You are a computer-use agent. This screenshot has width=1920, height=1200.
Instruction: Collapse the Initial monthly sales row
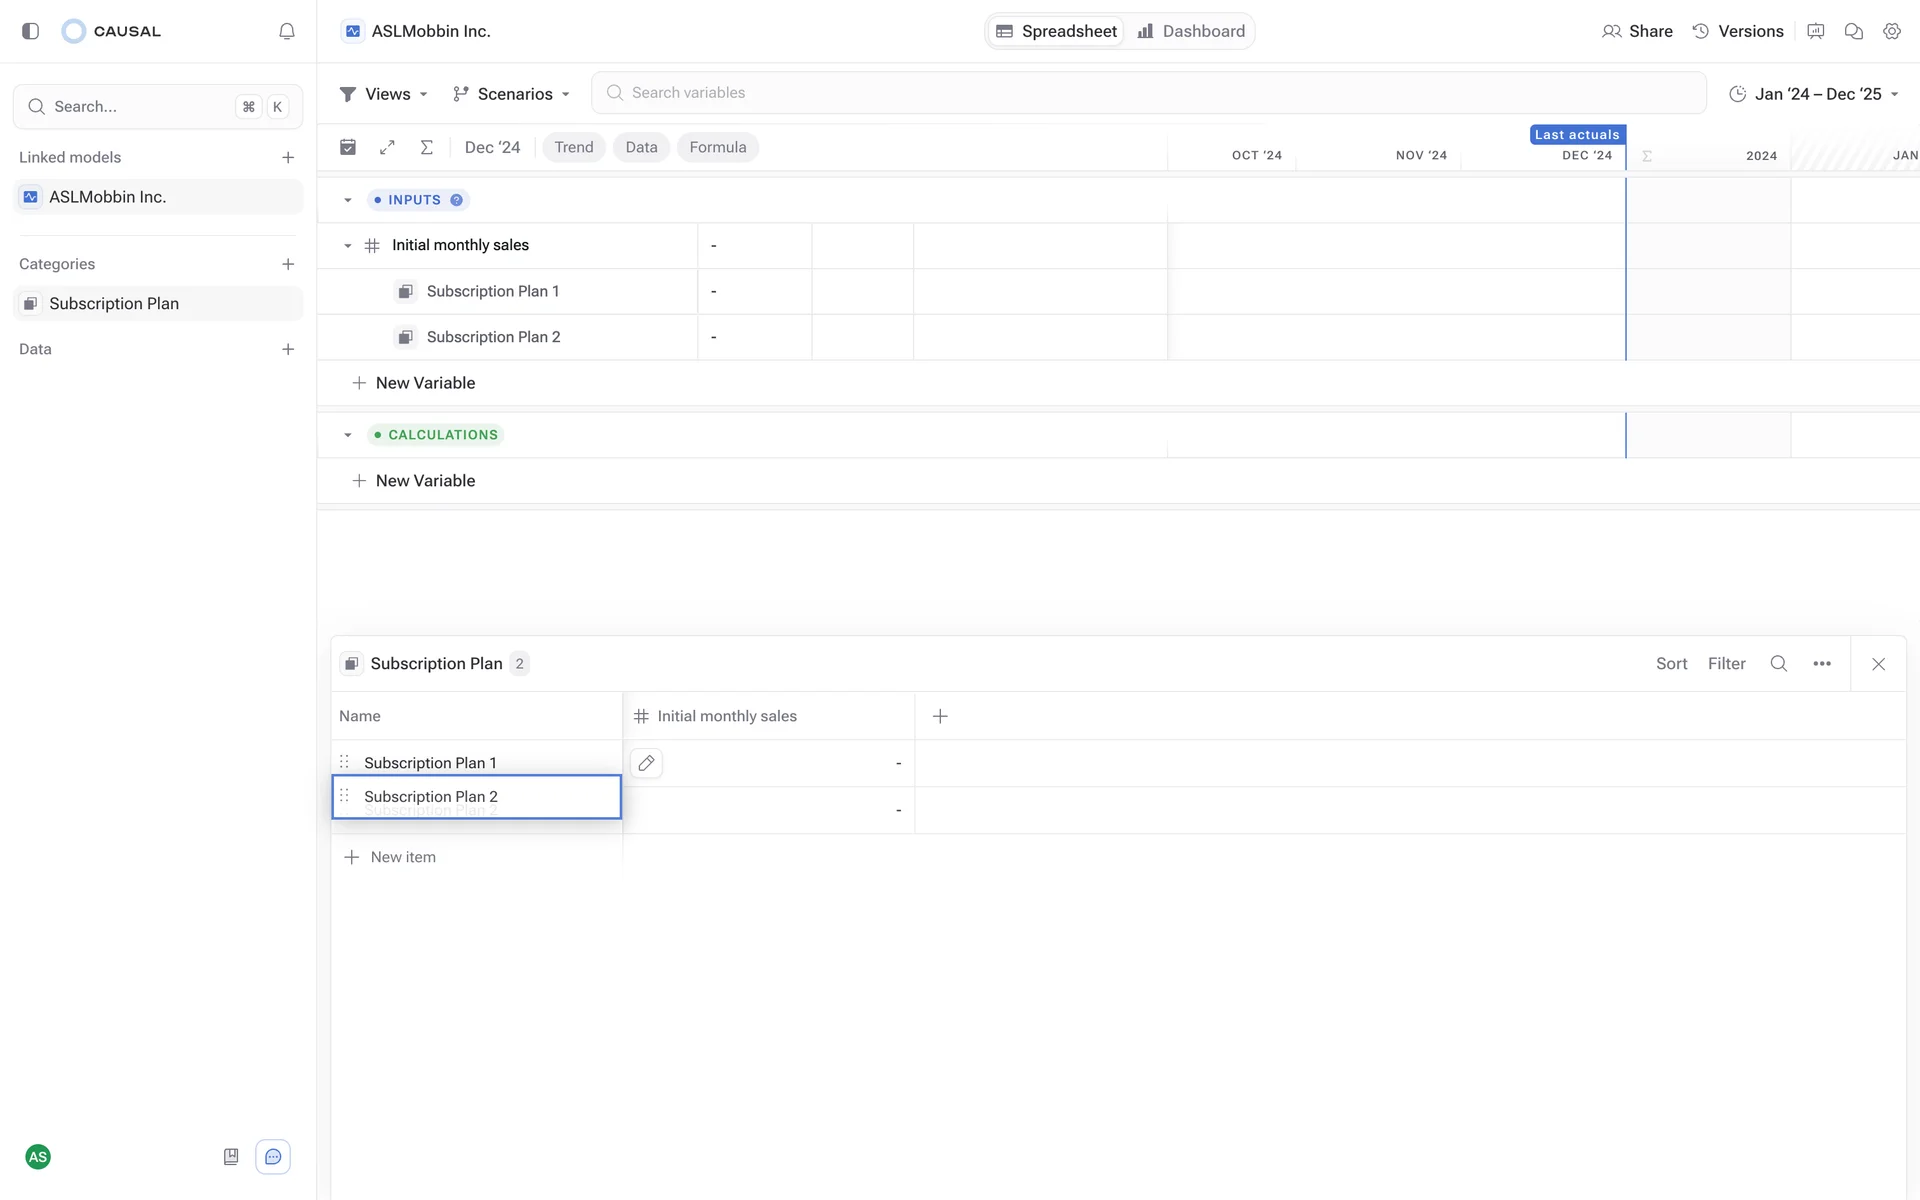click(348, 246)
